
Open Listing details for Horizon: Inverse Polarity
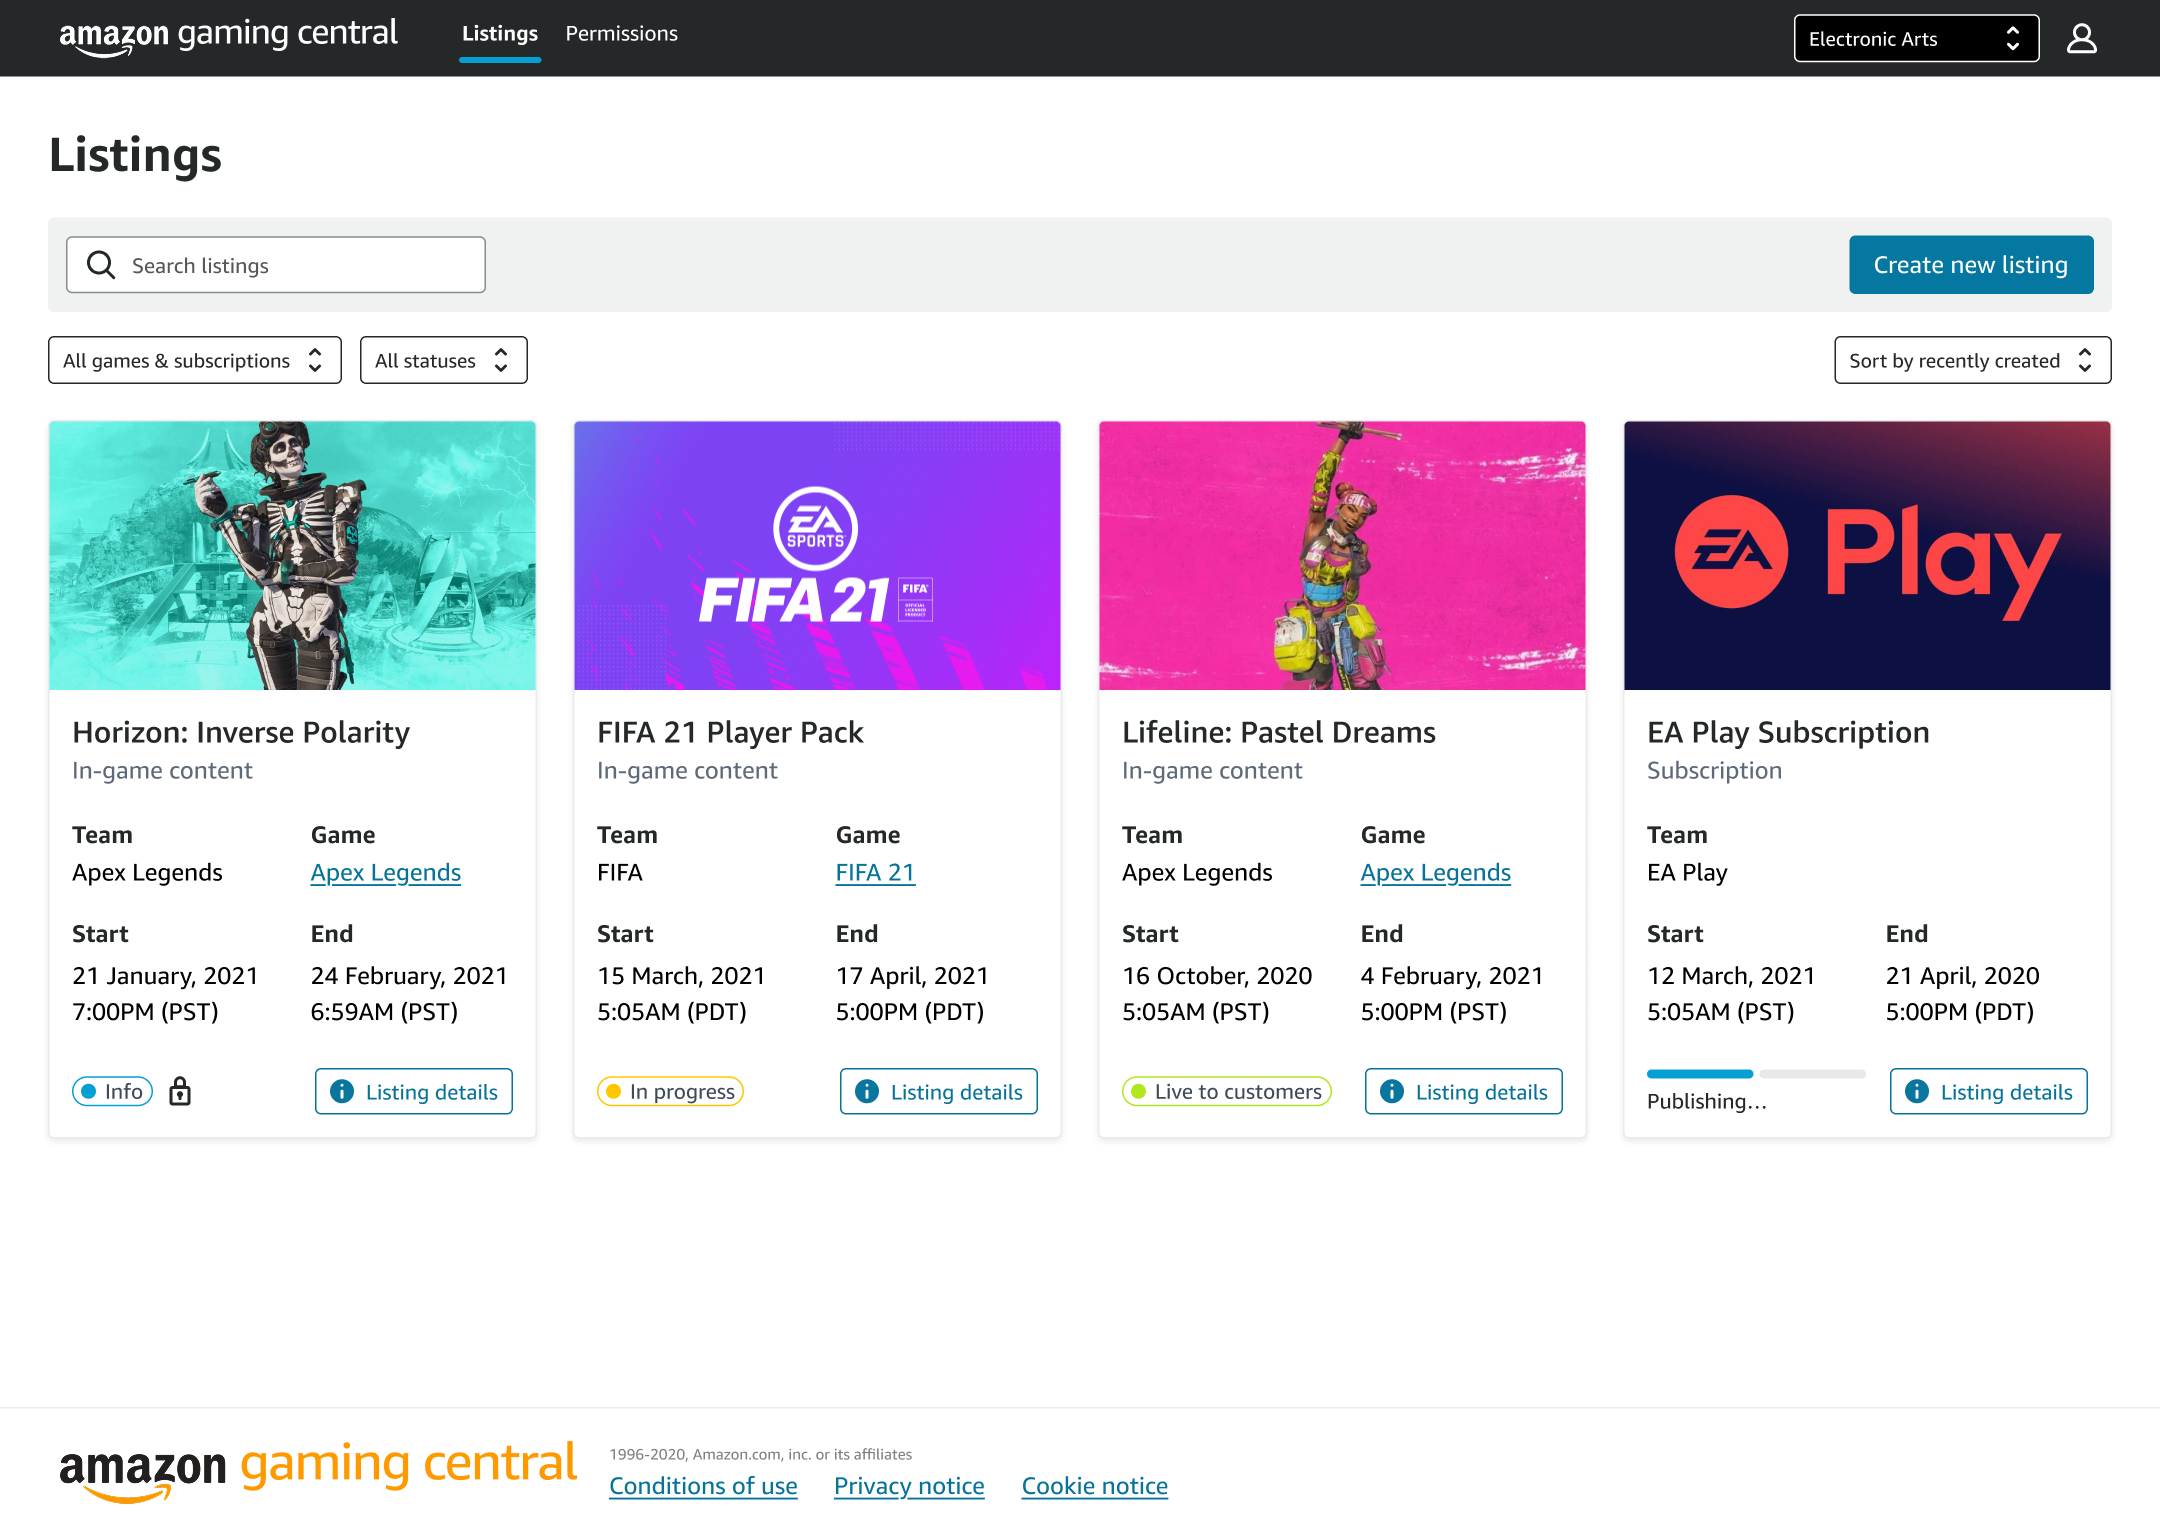click(x=414, y=1091)
